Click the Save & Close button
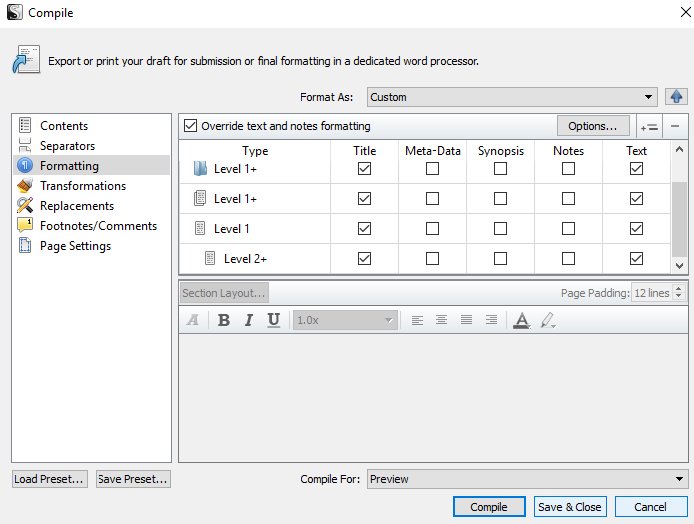This screenshot has width=694, height=524. point(570,507)
